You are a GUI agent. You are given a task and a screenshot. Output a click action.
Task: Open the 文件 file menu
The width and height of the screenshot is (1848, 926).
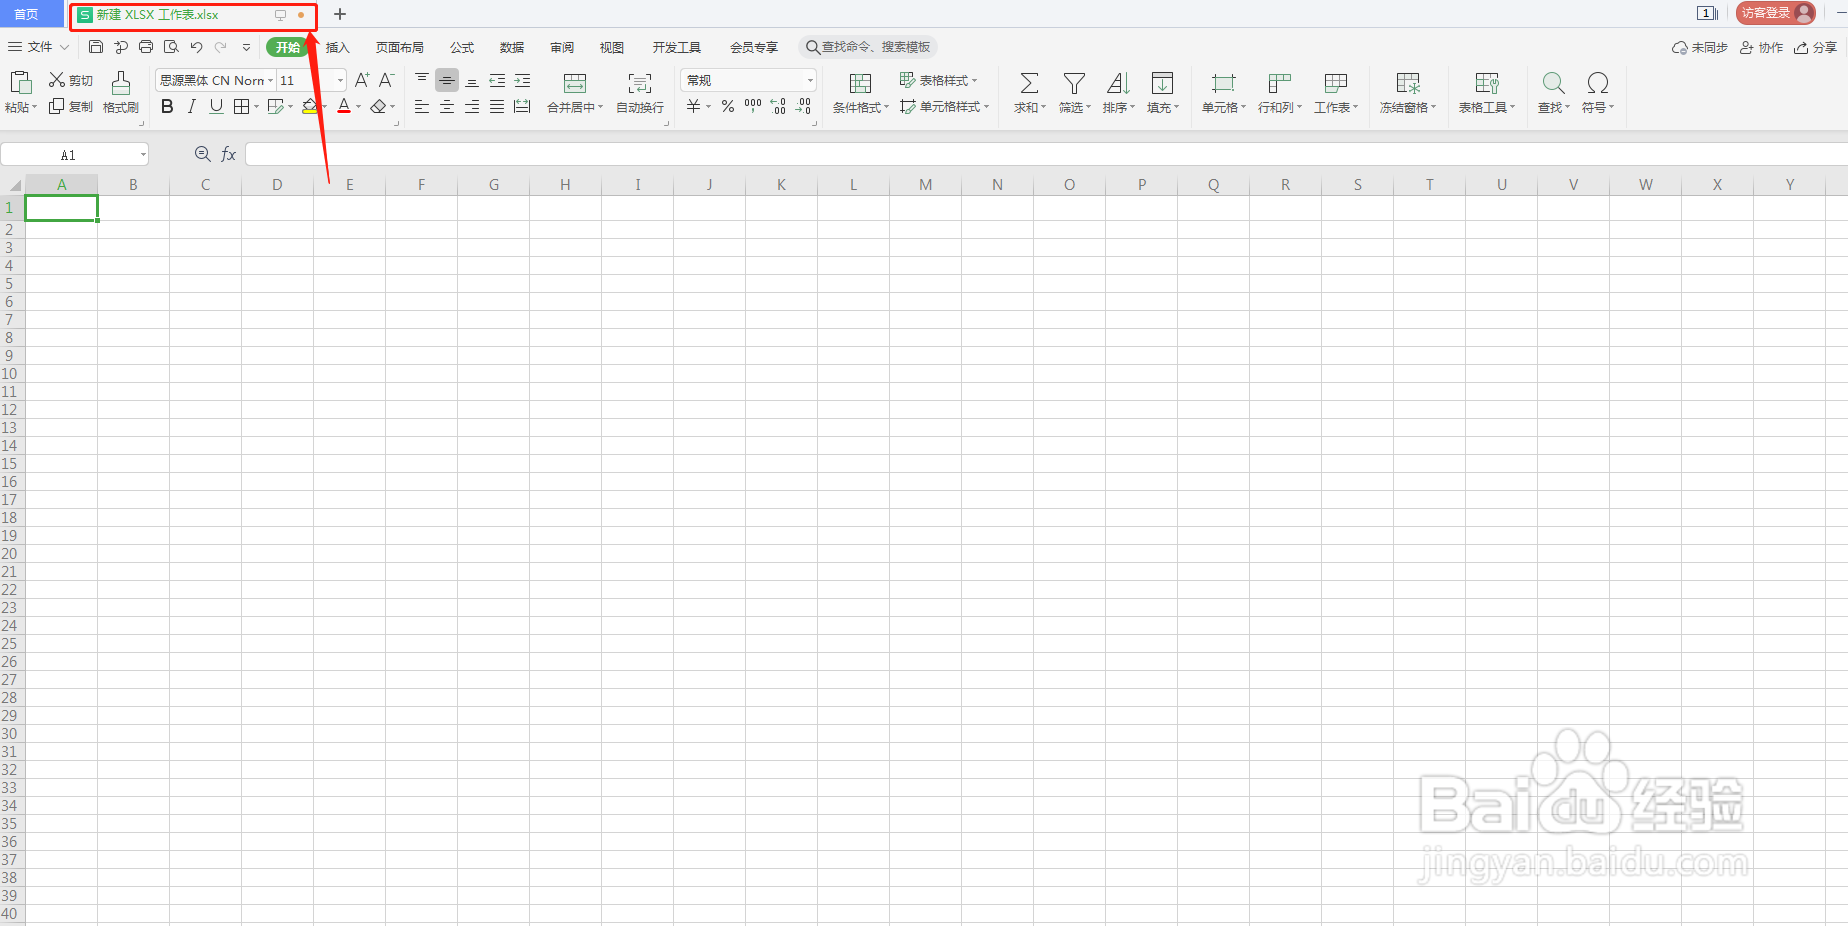pos(38,47)
